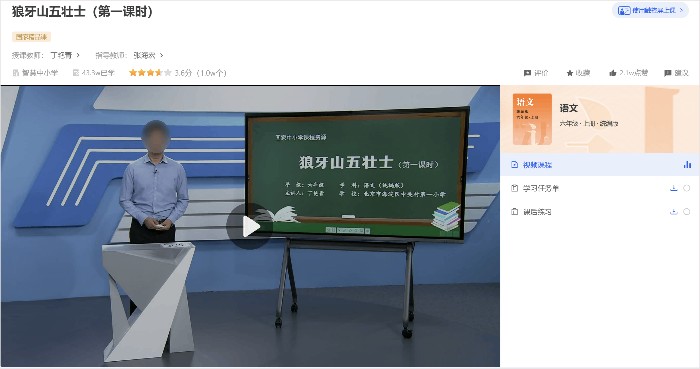Viewport: 700px width, 369px height.
Task: Mark 课后练习 circle as completed
Action: 687,211
